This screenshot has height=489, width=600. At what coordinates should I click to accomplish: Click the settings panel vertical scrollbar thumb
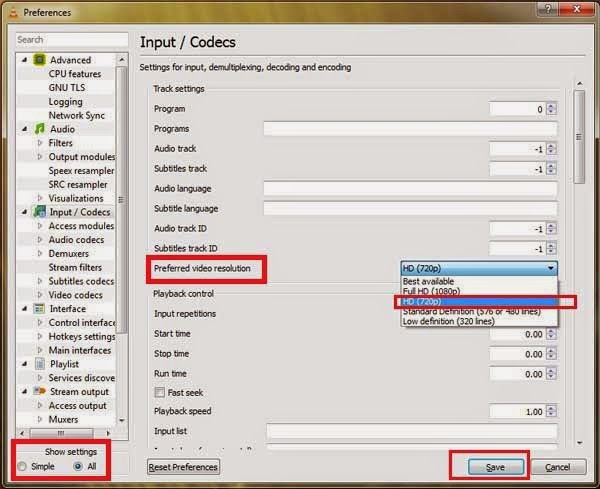[579, 137]
